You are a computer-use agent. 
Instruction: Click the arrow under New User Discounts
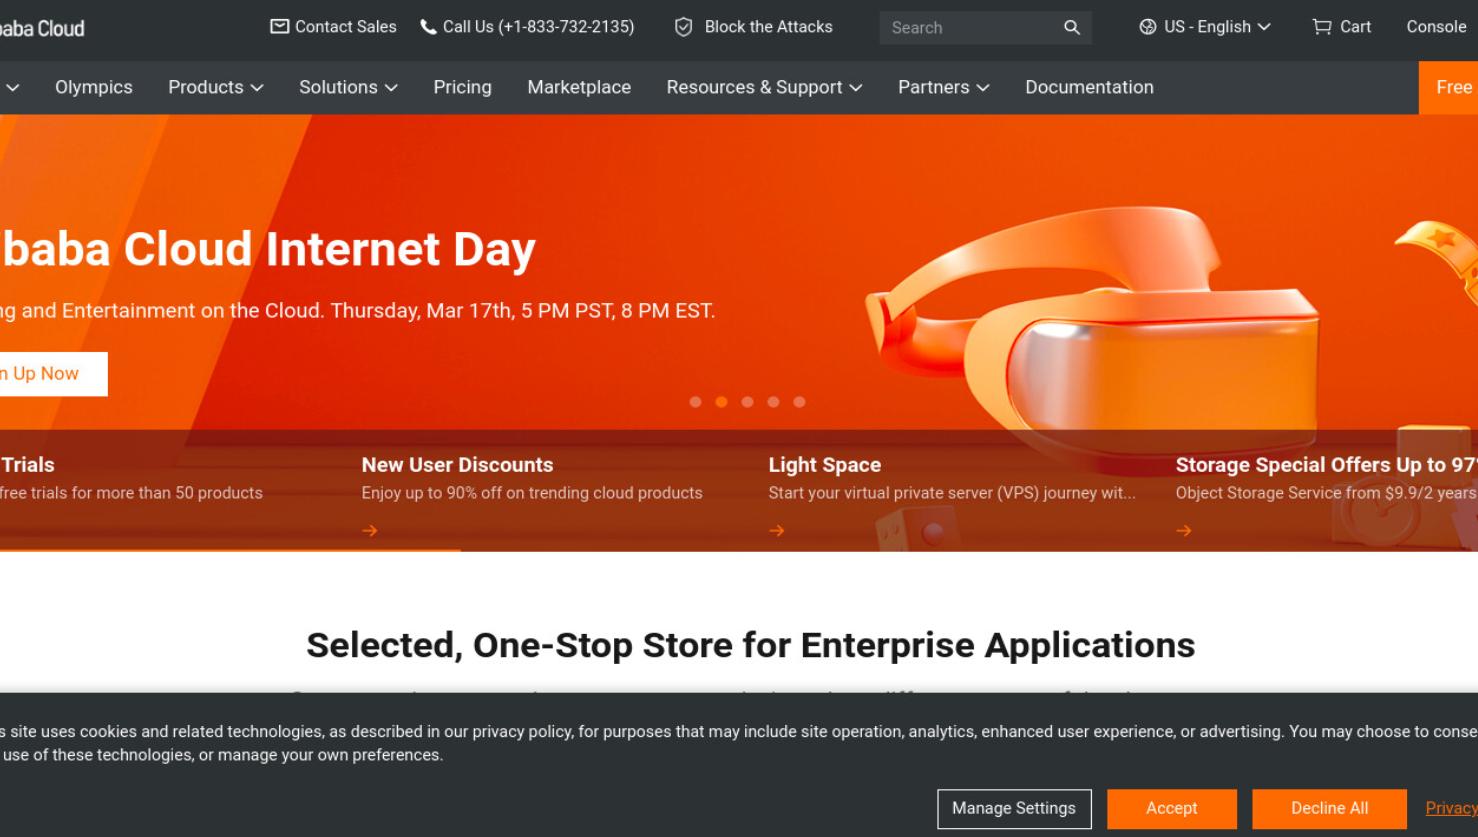(370, 531)
